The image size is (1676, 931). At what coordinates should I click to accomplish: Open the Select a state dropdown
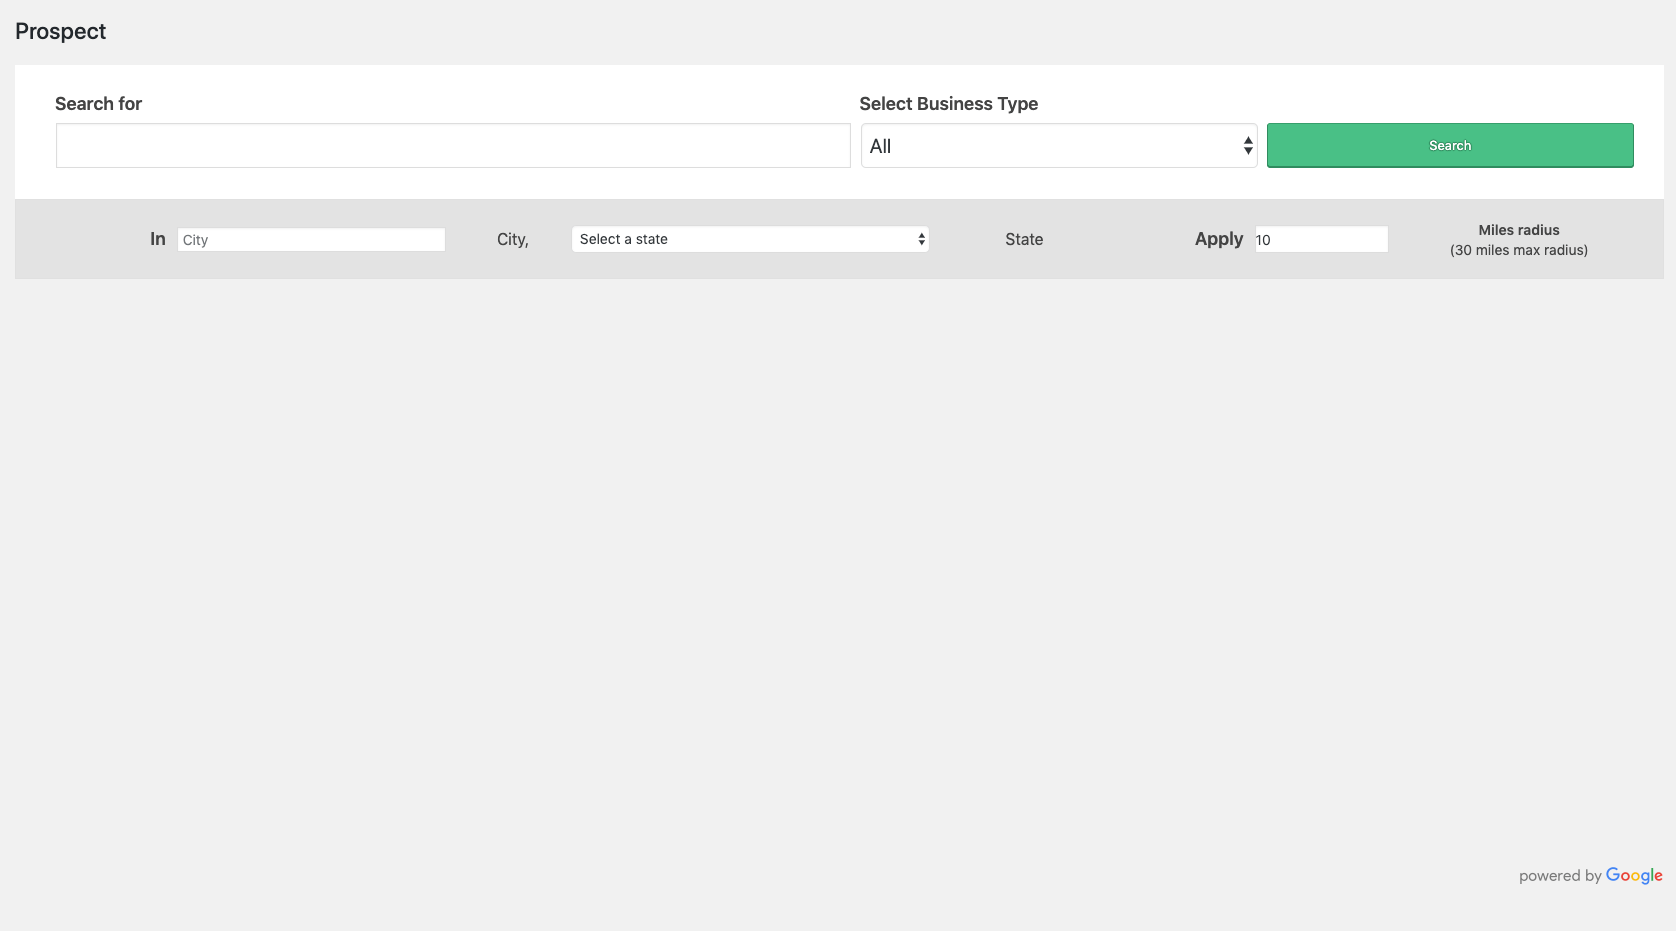click(750, 239)
